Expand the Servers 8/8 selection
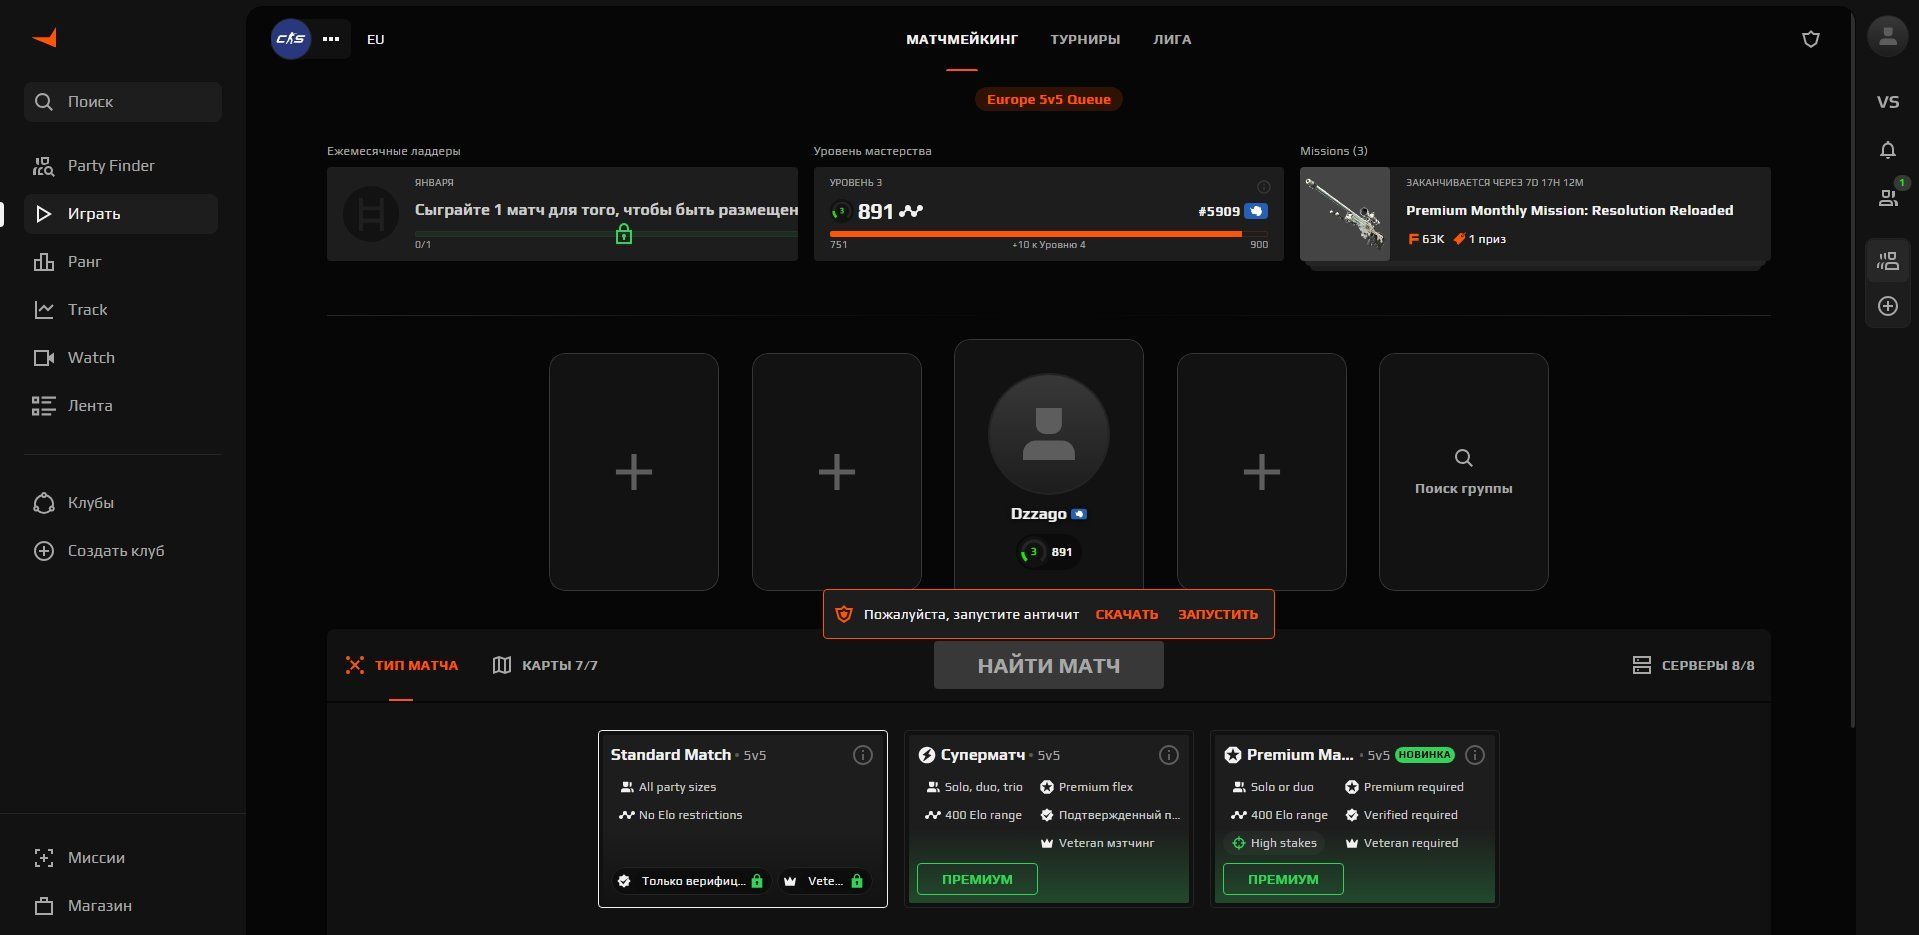The height and width of the screenshot is (935, 1919). [1692, 665]
